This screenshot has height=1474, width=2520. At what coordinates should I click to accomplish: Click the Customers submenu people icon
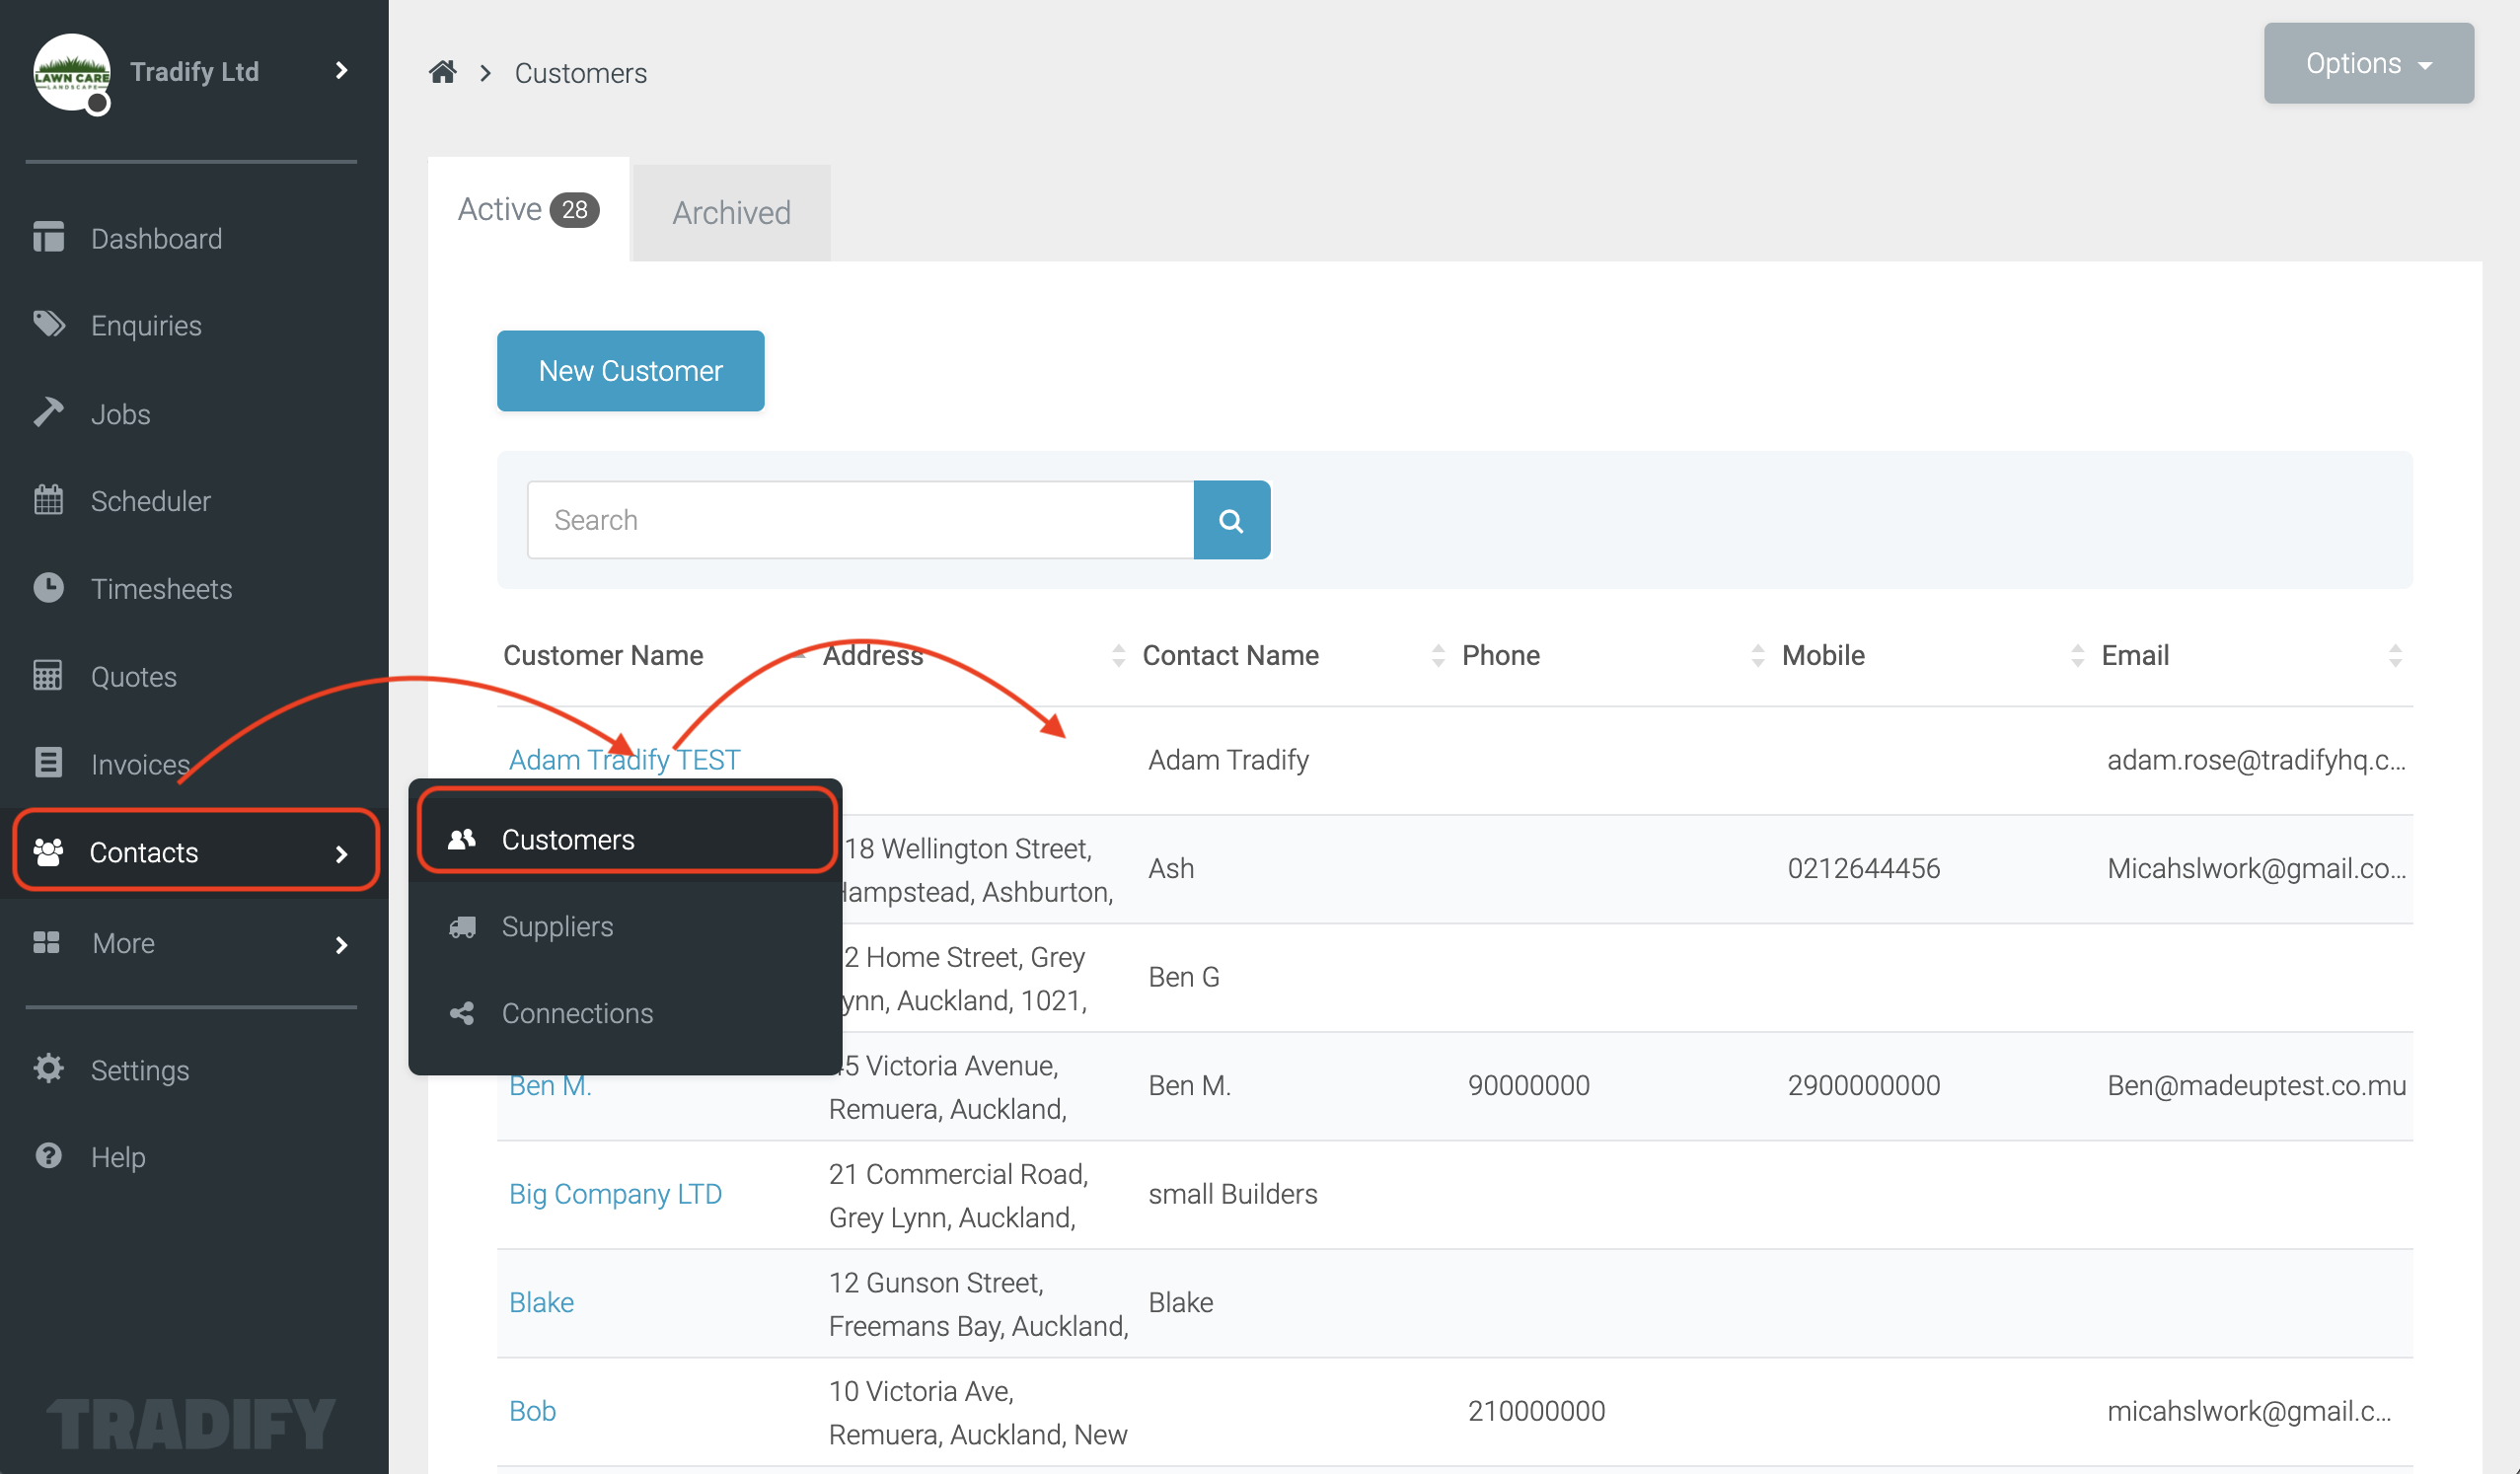(461, 839)
